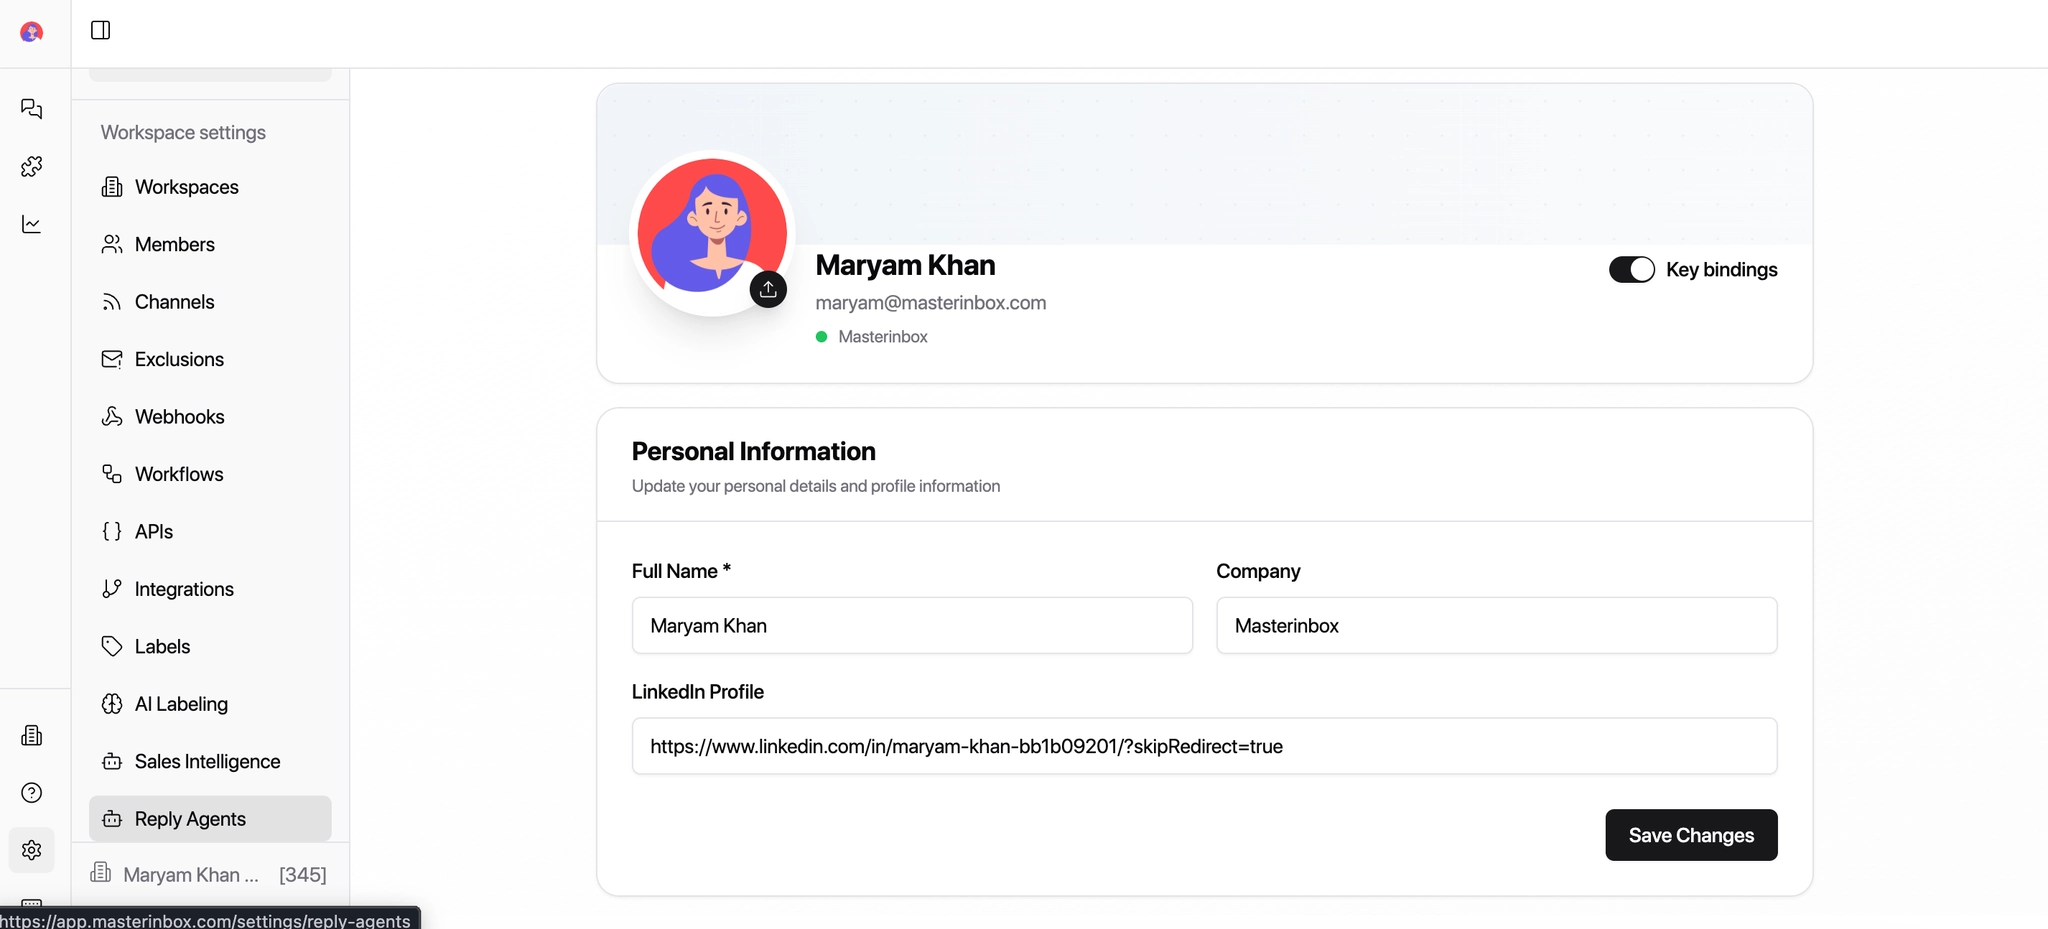Toggle the Key bindings switch

pyautogui.click(x=1631, y=270)
